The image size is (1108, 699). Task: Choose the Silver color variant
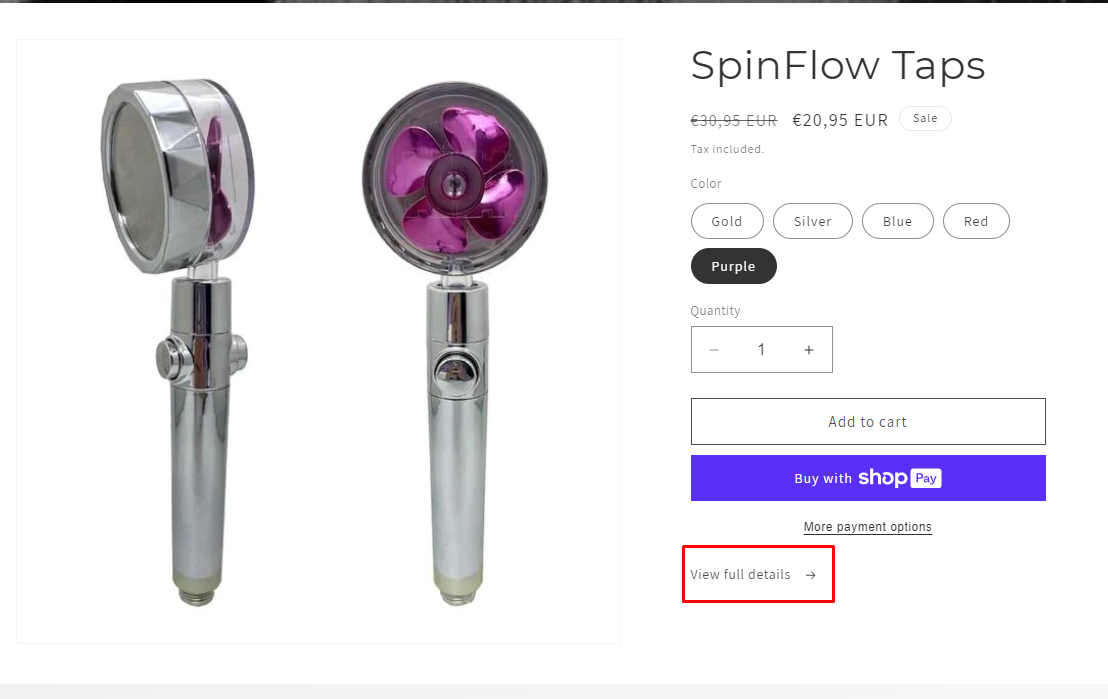coord(813,222)
